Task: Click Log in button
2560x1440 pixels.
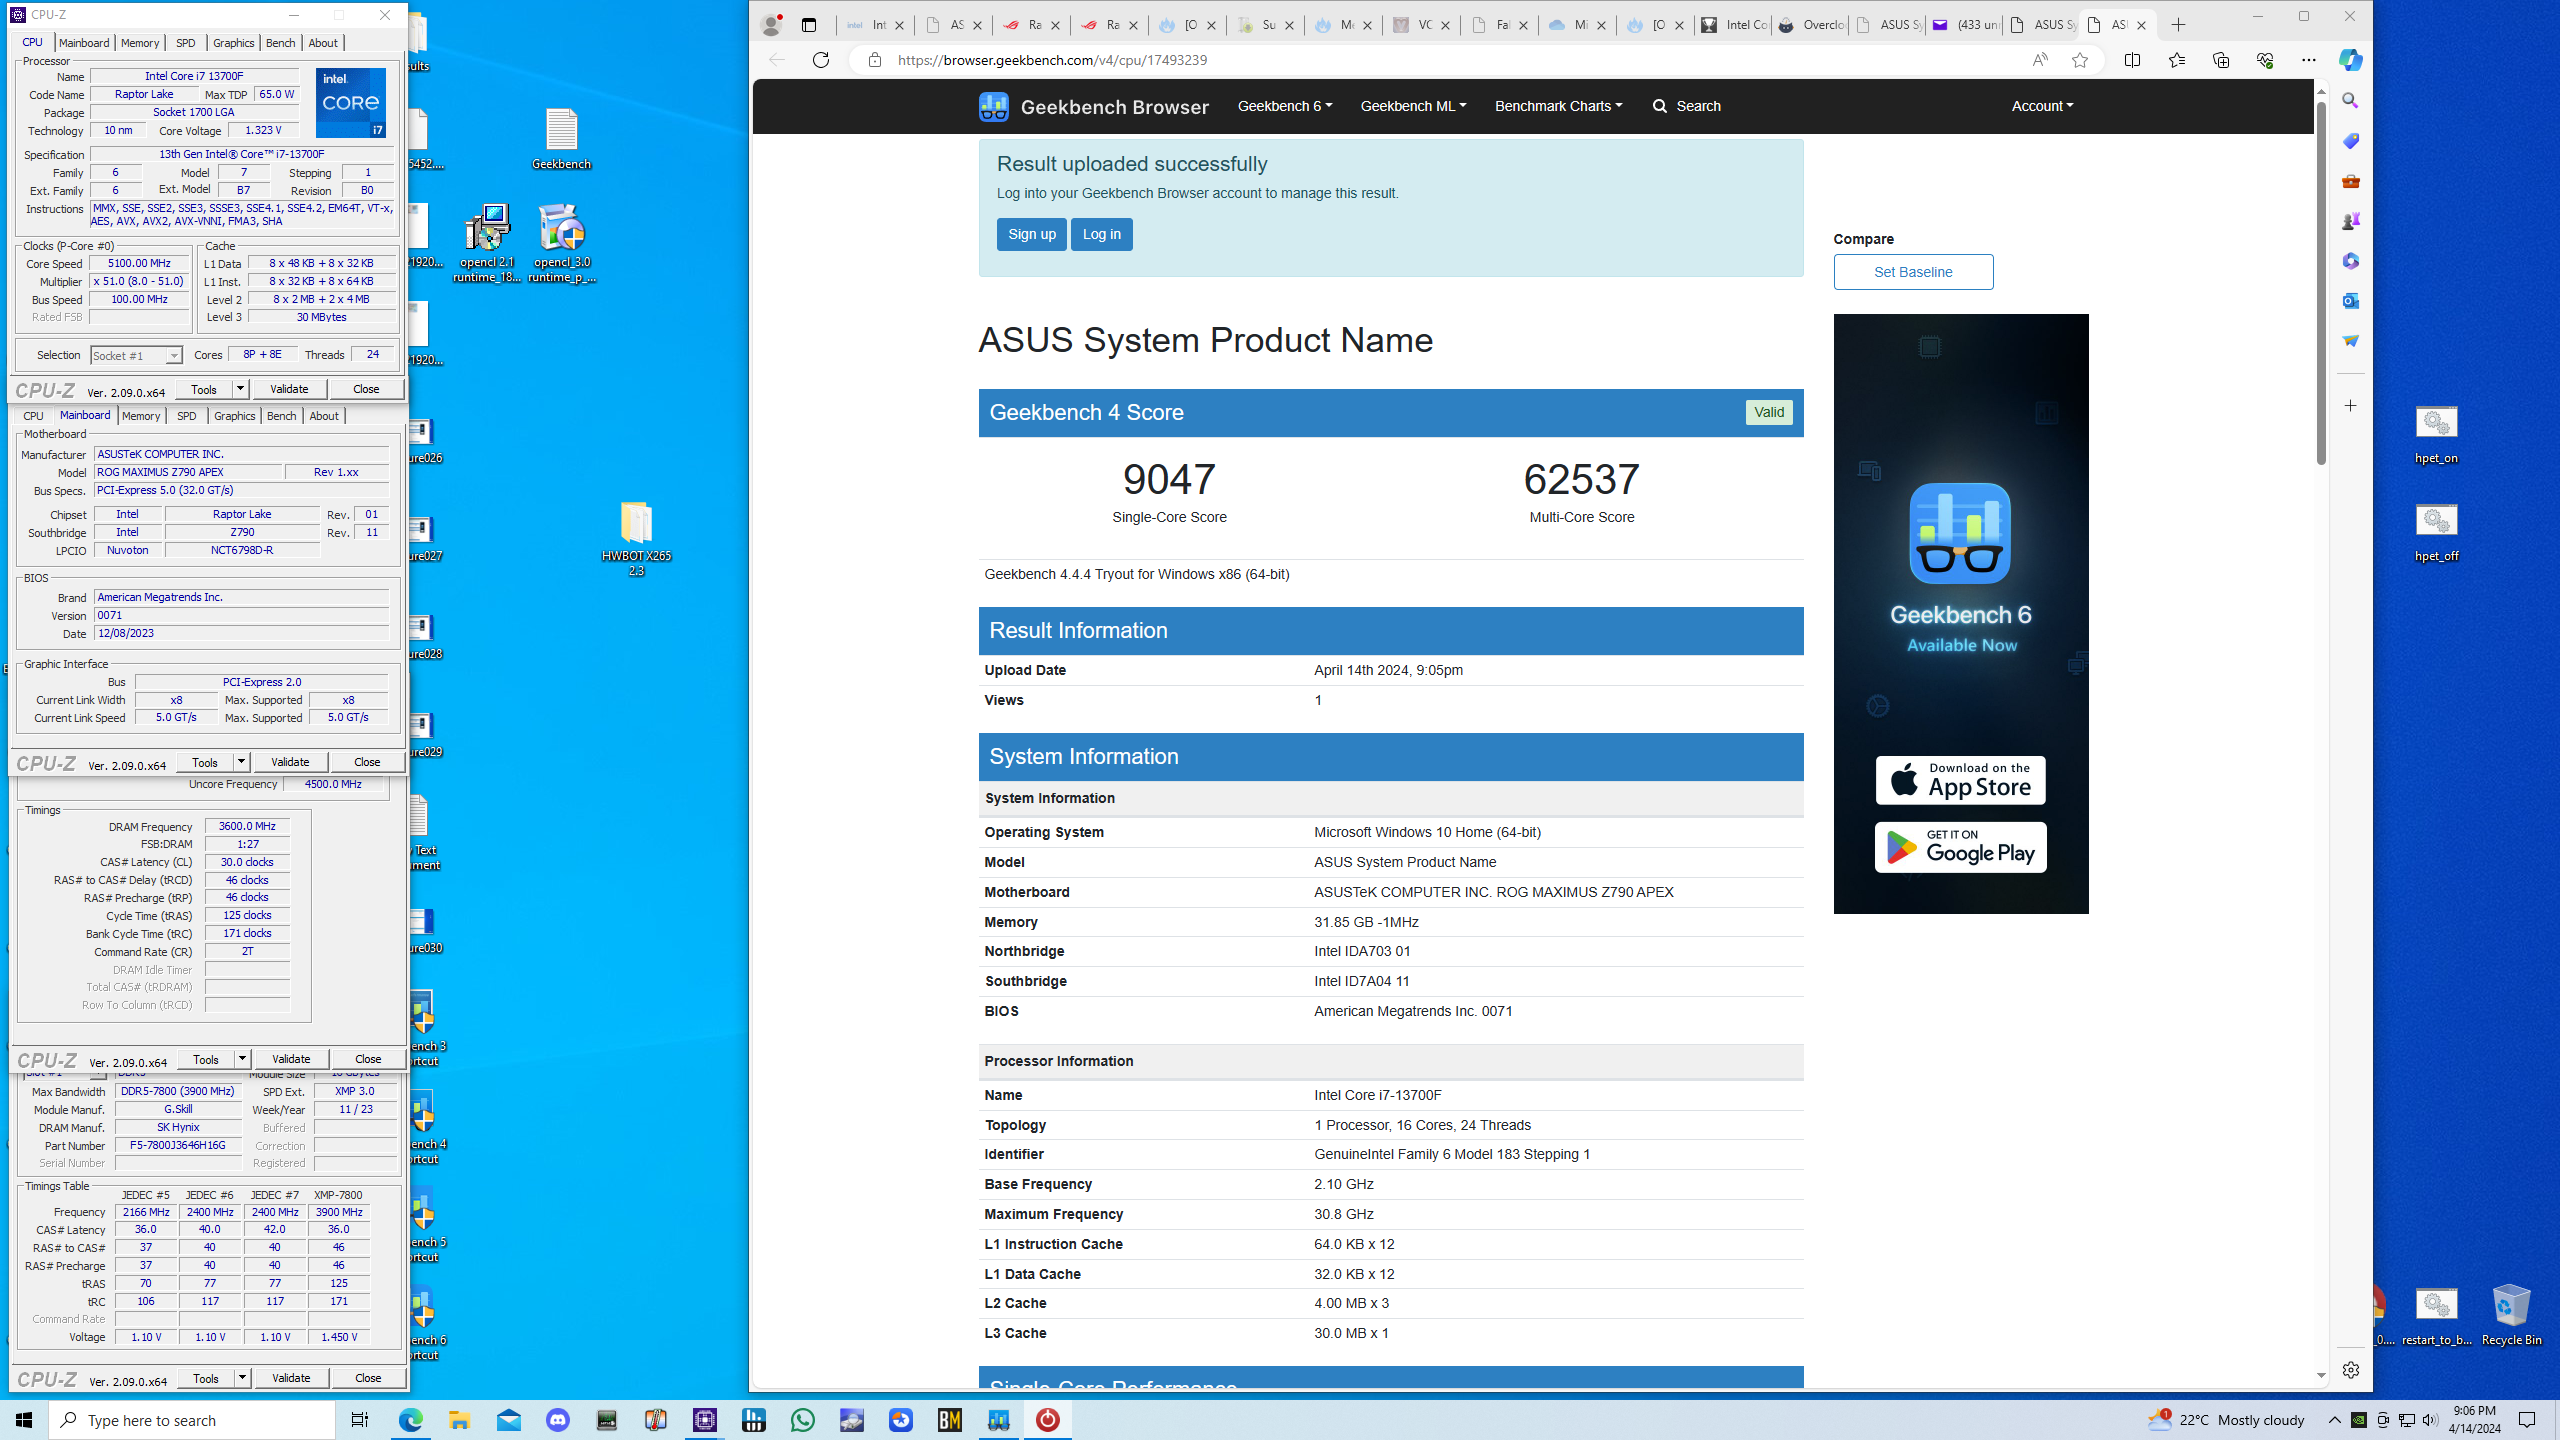Action: click(x=1101, y=234)
